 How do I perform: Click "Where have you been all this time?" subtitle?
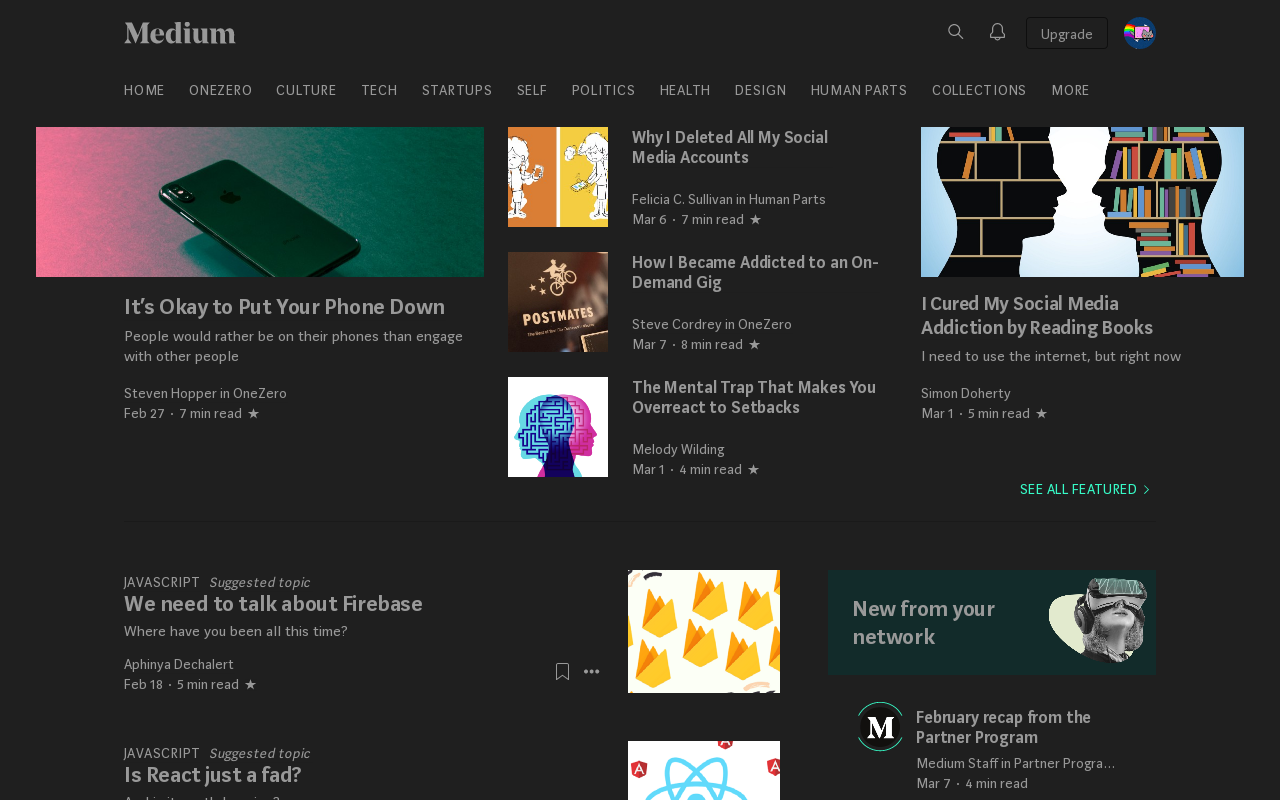tap(236, 631)
